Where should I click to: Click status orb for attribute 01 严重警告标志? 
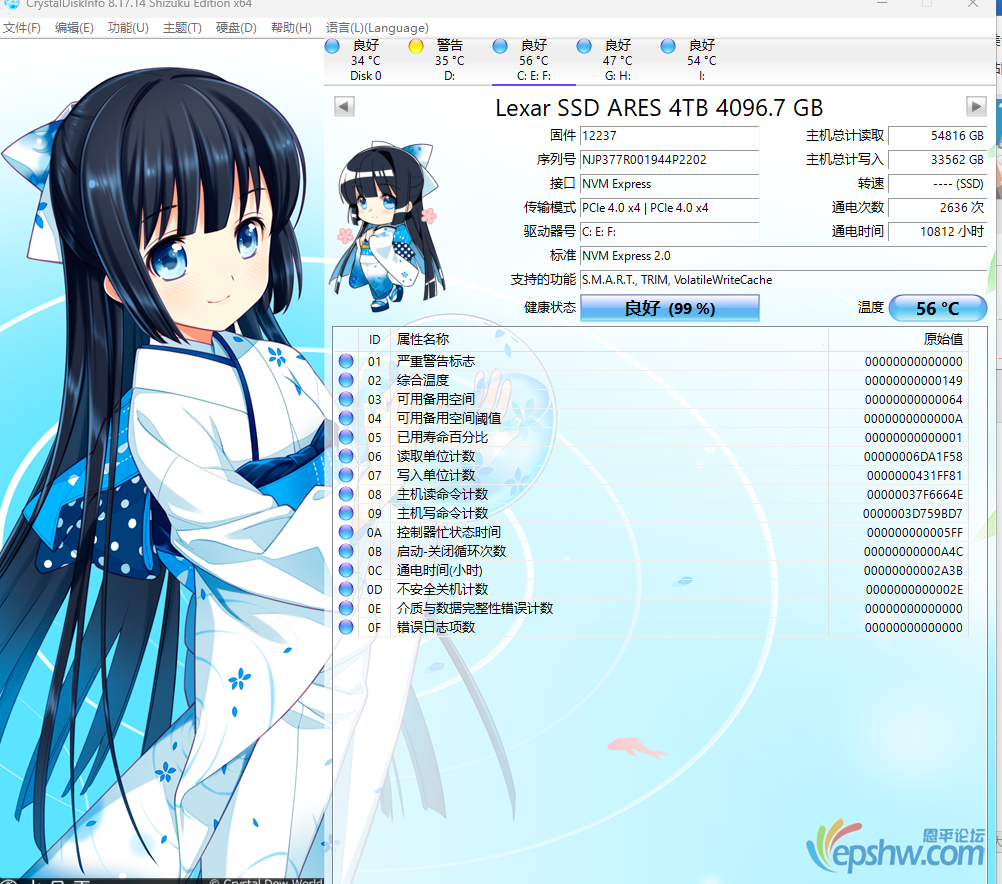346,361
